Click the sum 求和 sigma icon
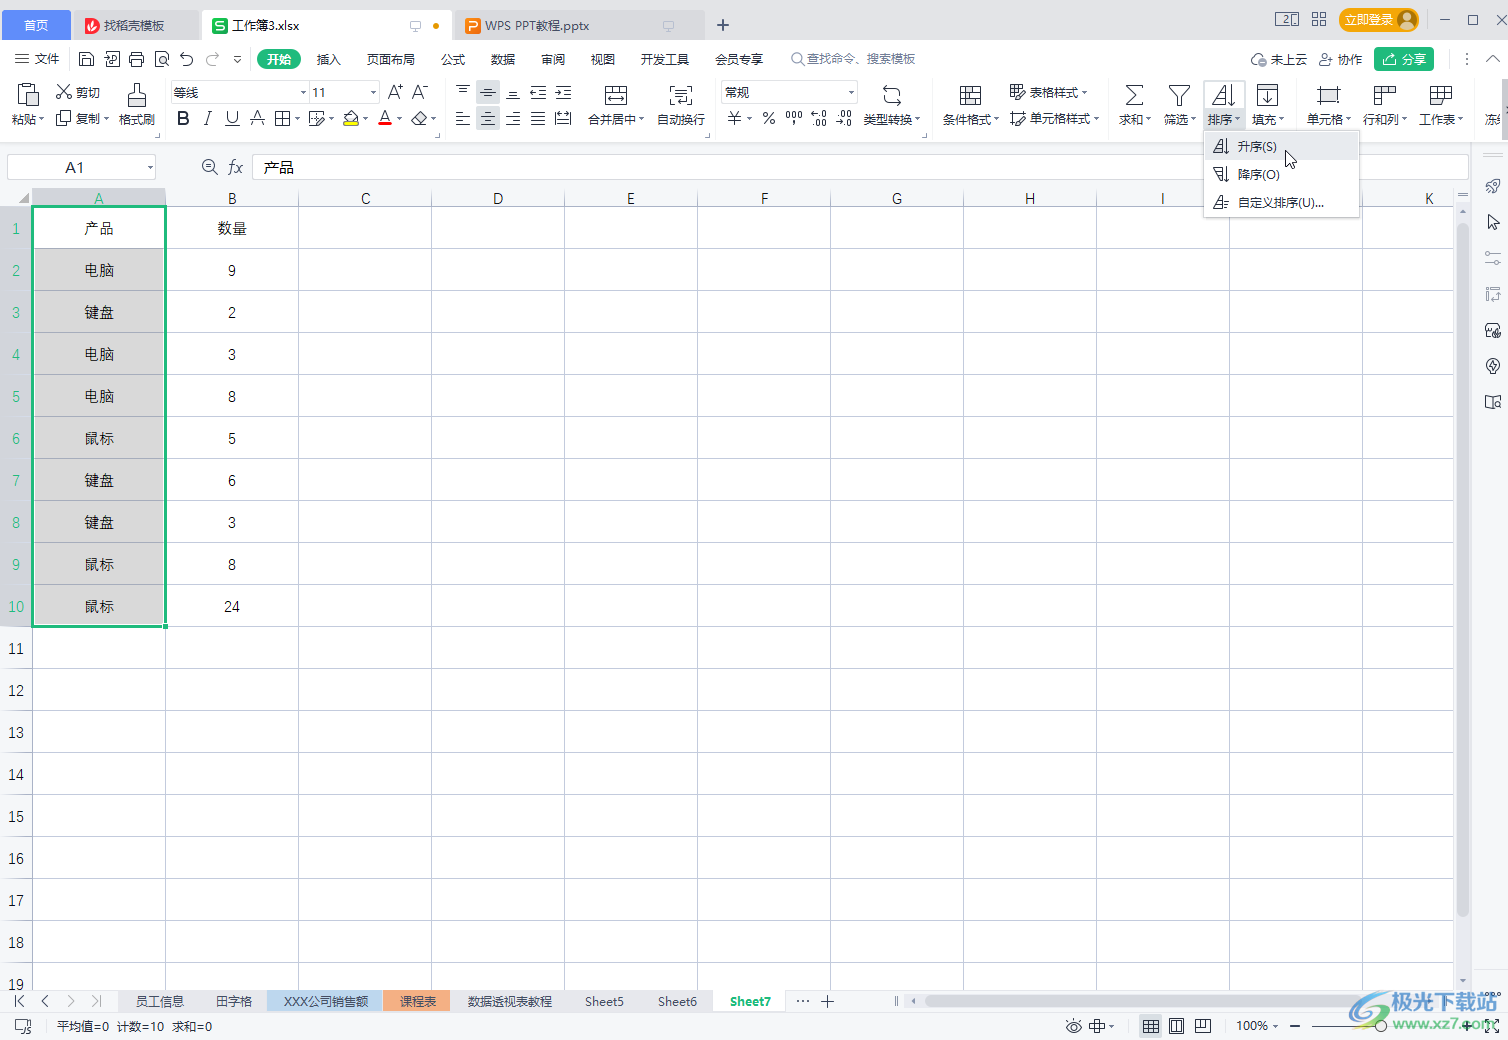The image size is (1508, 1040). click(x=1134, y=95)
